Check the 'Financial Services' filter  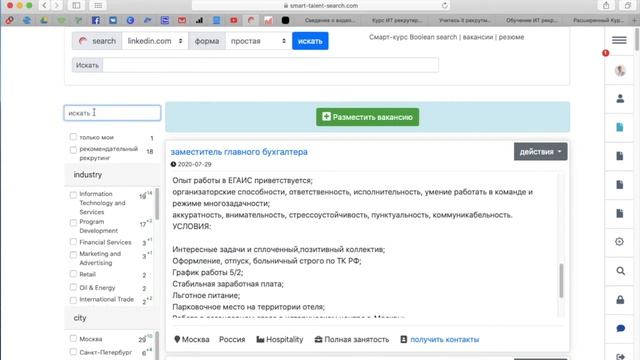pos(73,242)
